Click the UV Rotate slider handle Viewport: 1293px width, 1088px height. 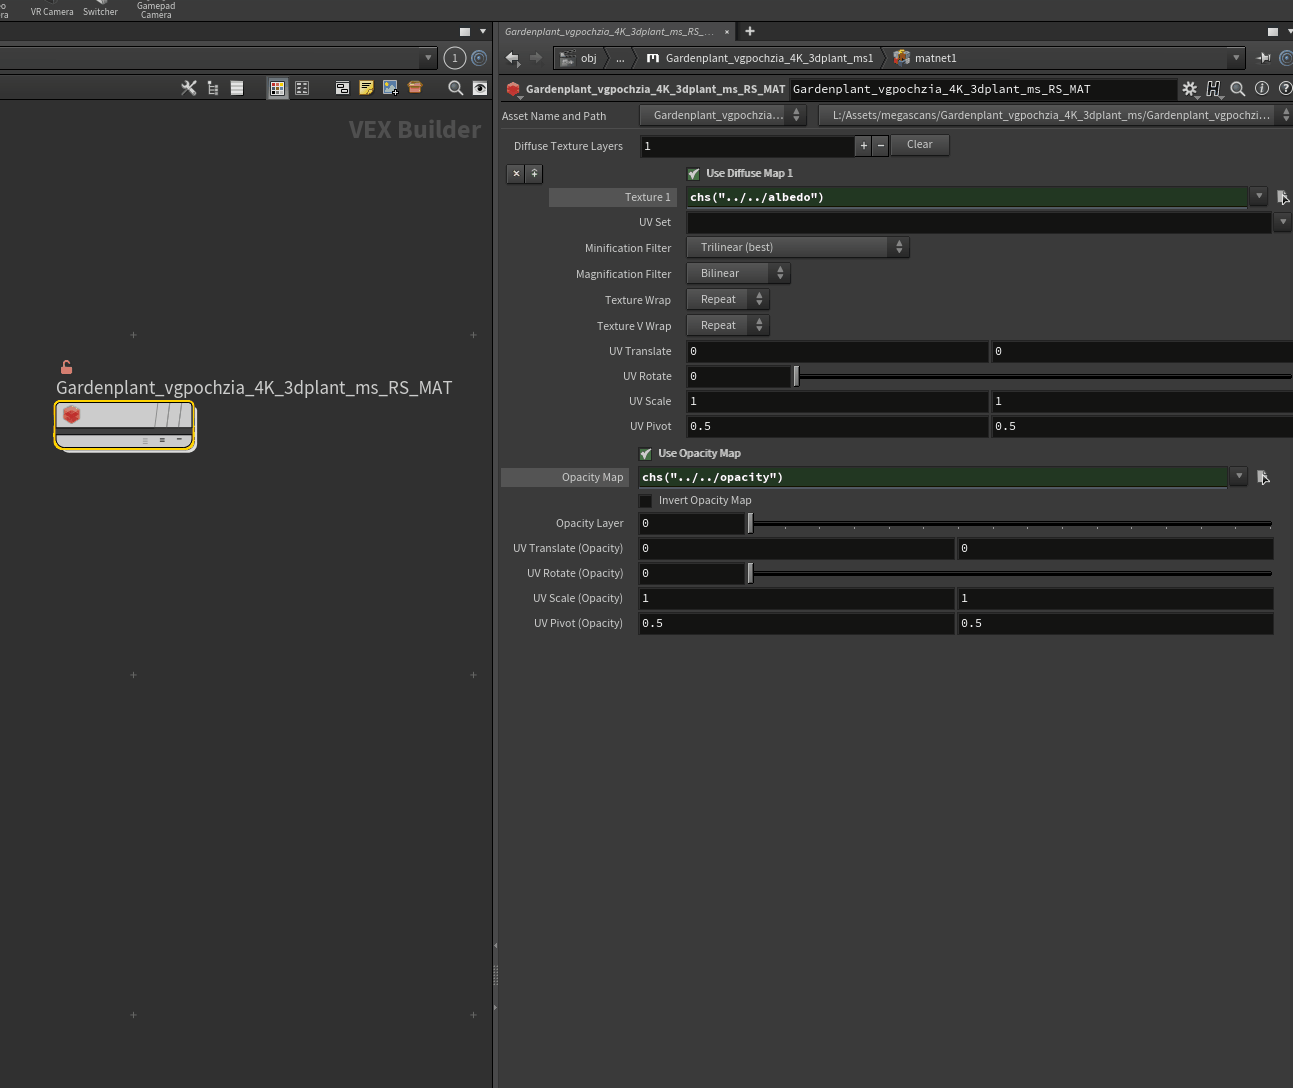pyautogui.click(x=796, y=376)
